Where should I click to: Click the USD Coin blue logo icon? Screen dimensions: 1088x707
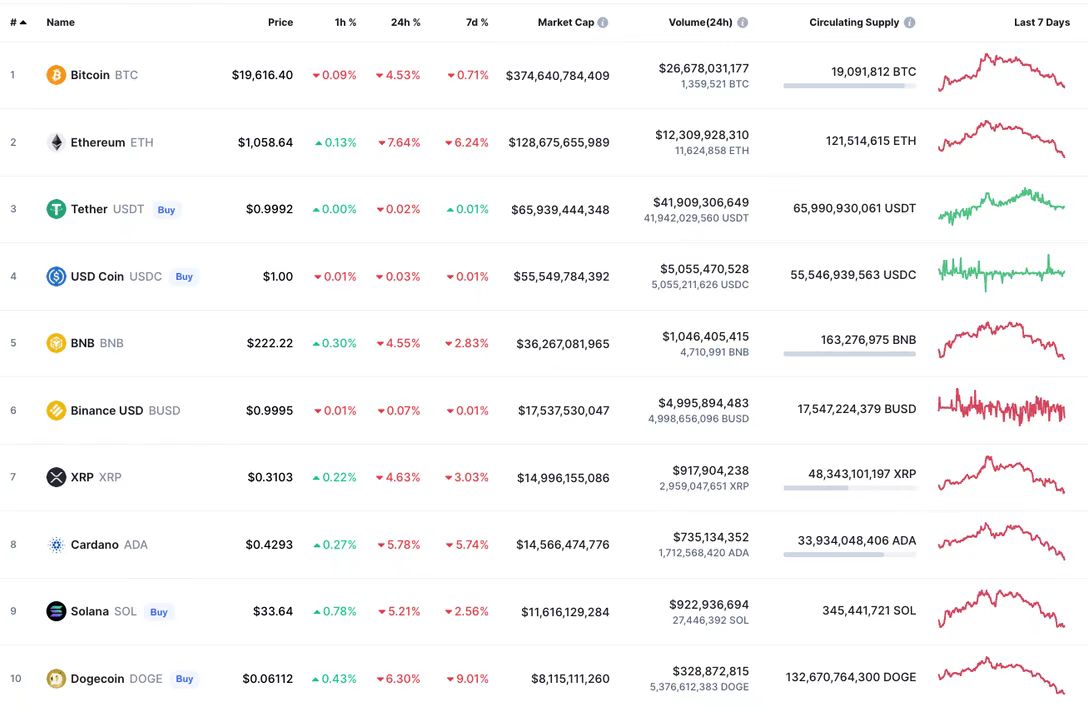coord(56,276)
